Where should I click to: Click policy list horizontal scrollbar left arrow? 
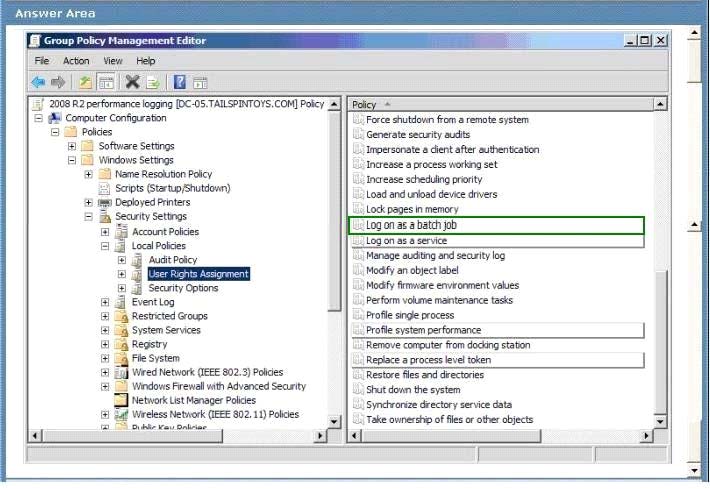click(355, 436)
